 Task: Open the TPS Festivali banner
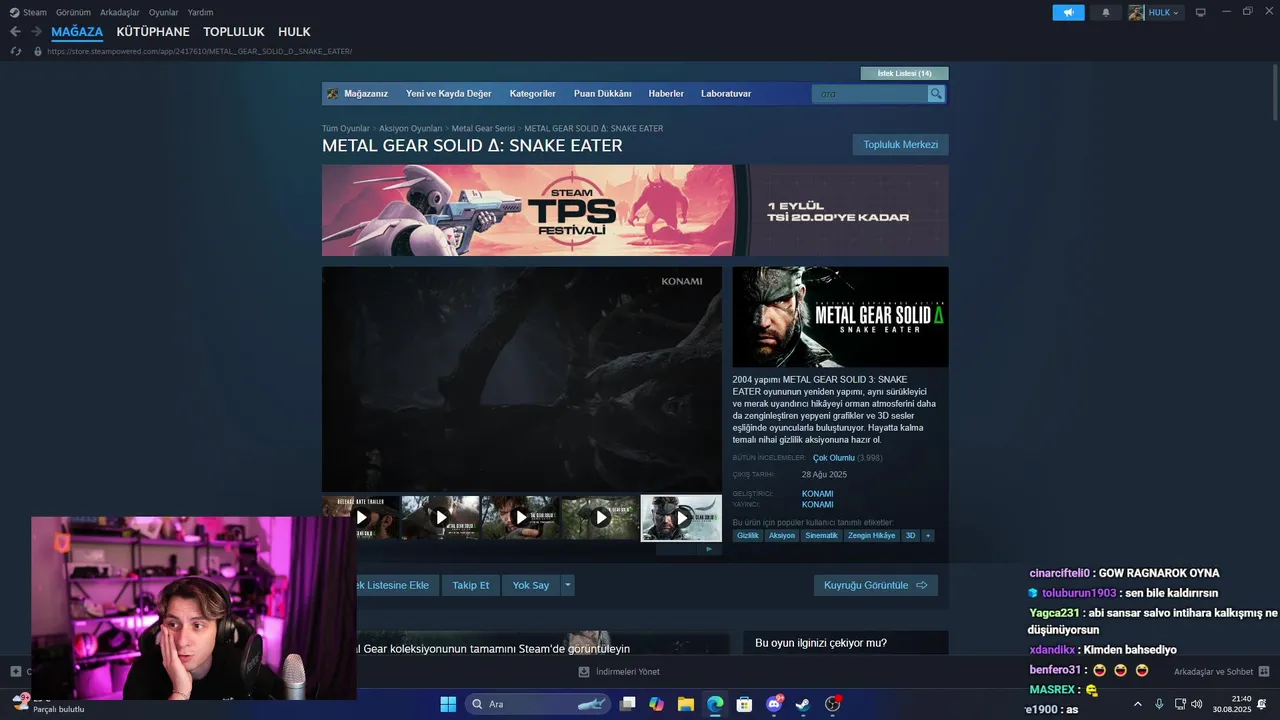pyautogui.click(x=635, y=210)
